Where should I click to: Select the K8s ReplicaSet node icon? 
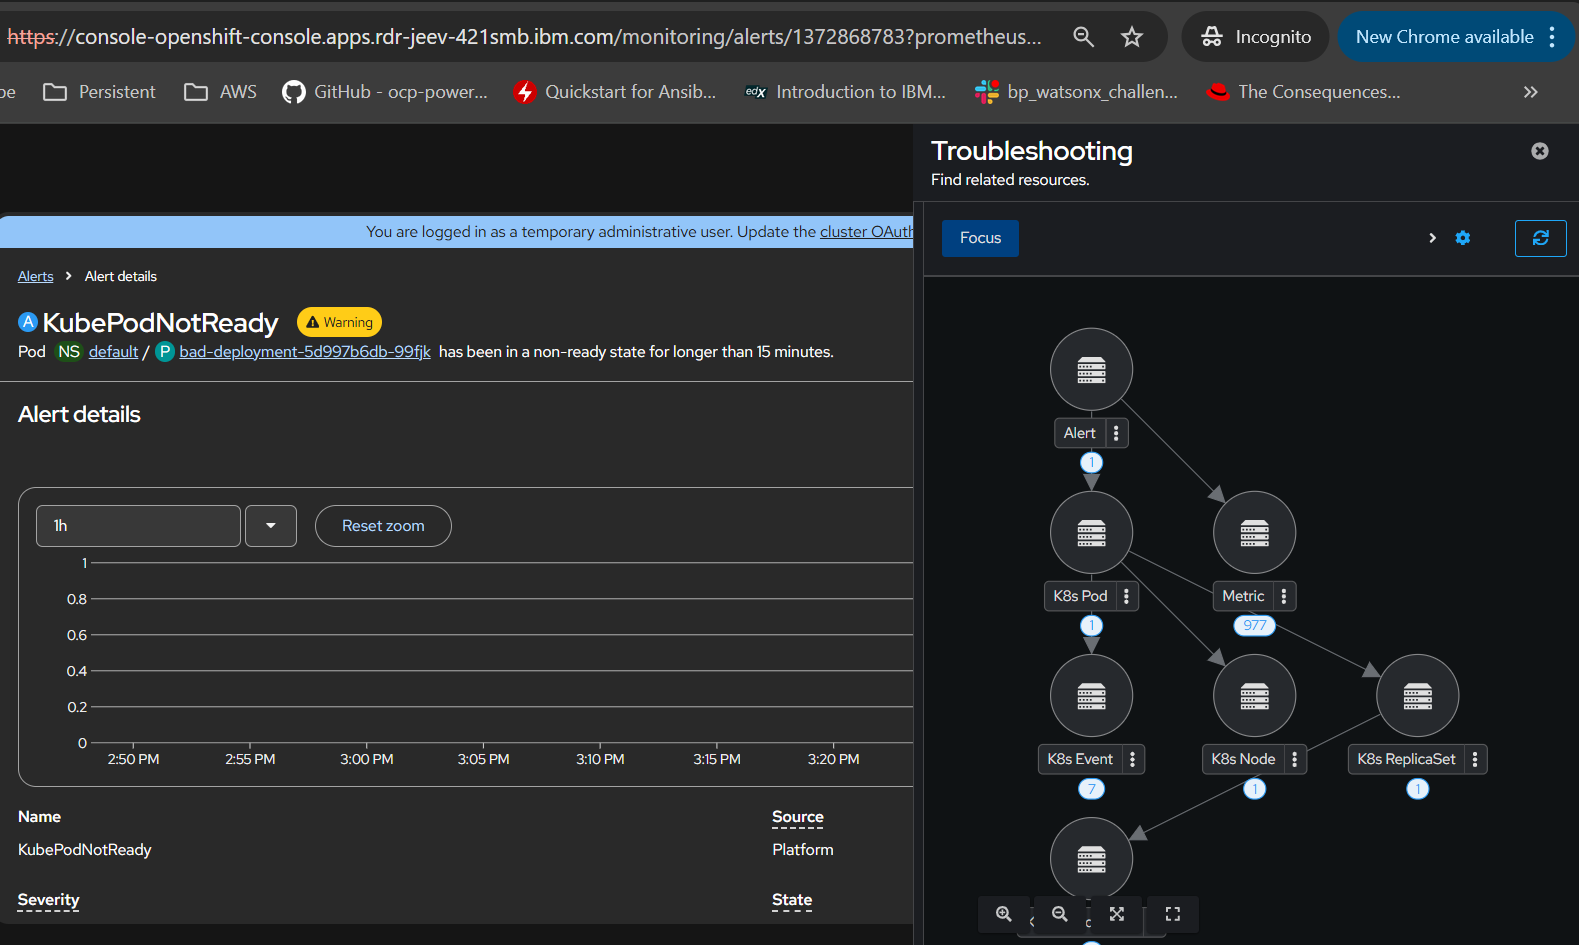1417,696
